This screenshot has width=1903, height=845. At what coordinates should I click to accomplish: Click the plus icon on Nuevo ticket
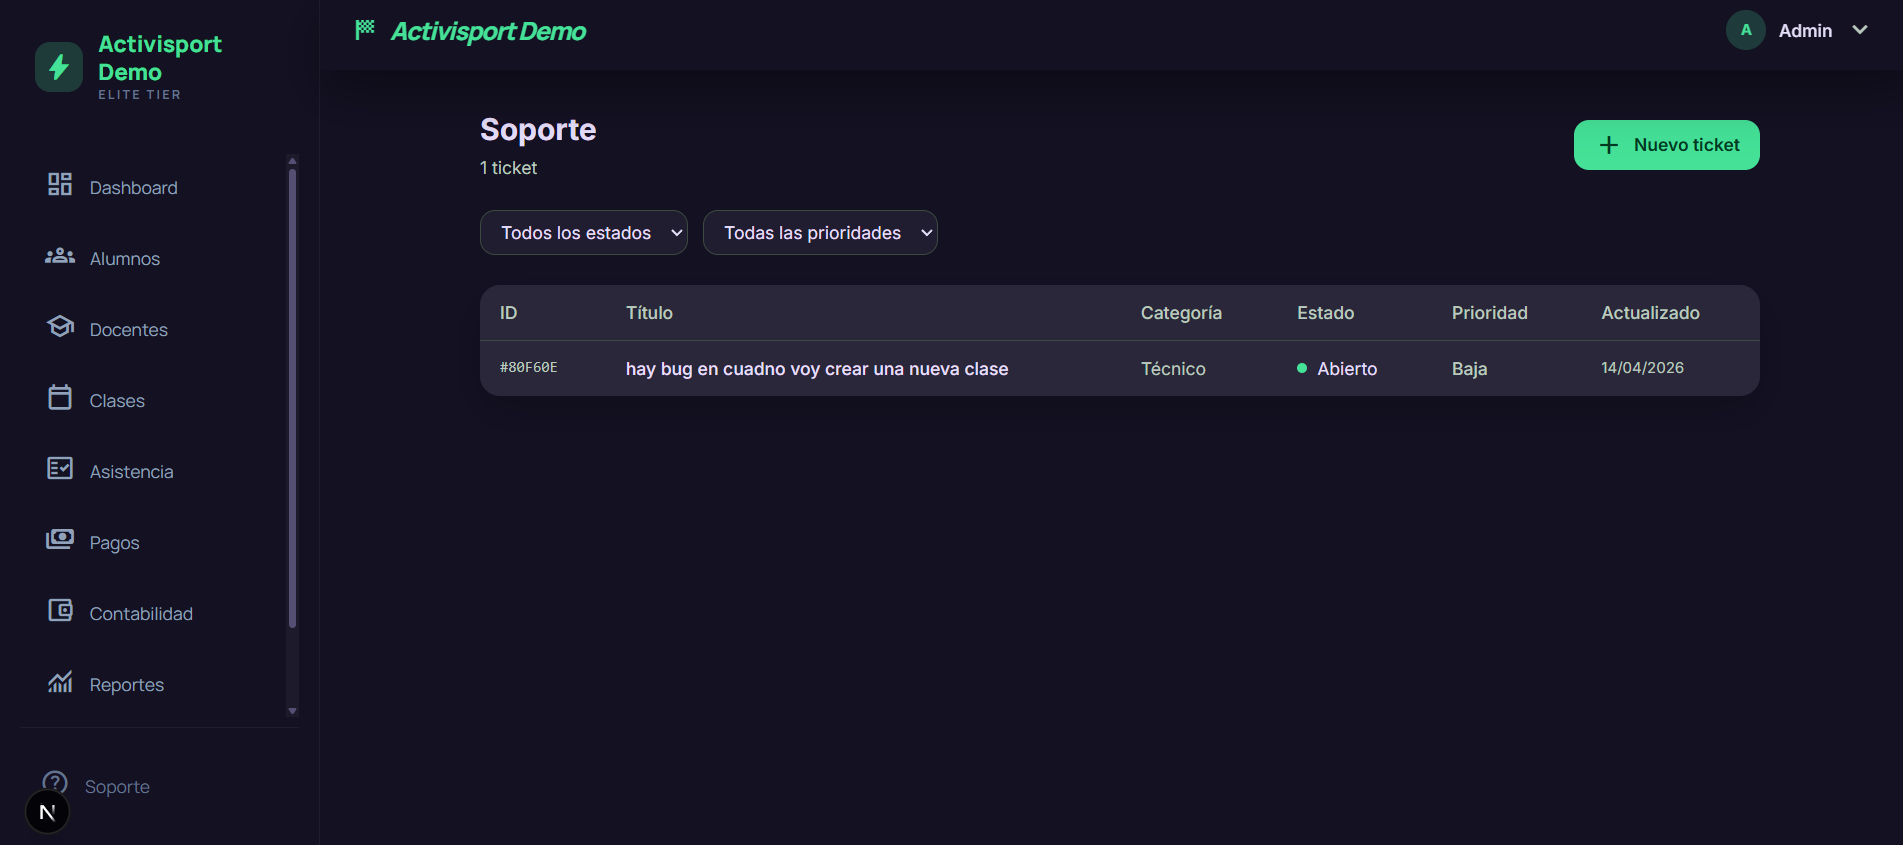click(x=1609, y=145)
